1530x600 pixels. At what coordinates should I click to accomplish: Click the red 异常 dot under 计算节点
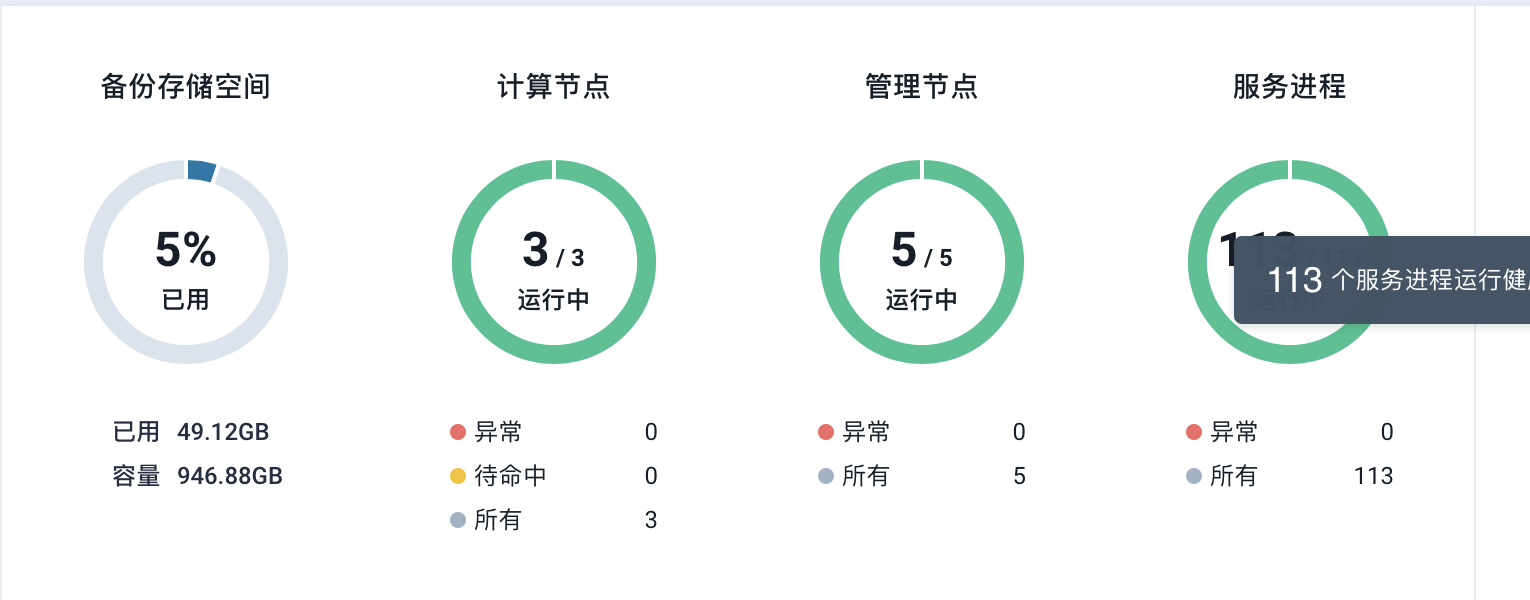tap(458, 432)
